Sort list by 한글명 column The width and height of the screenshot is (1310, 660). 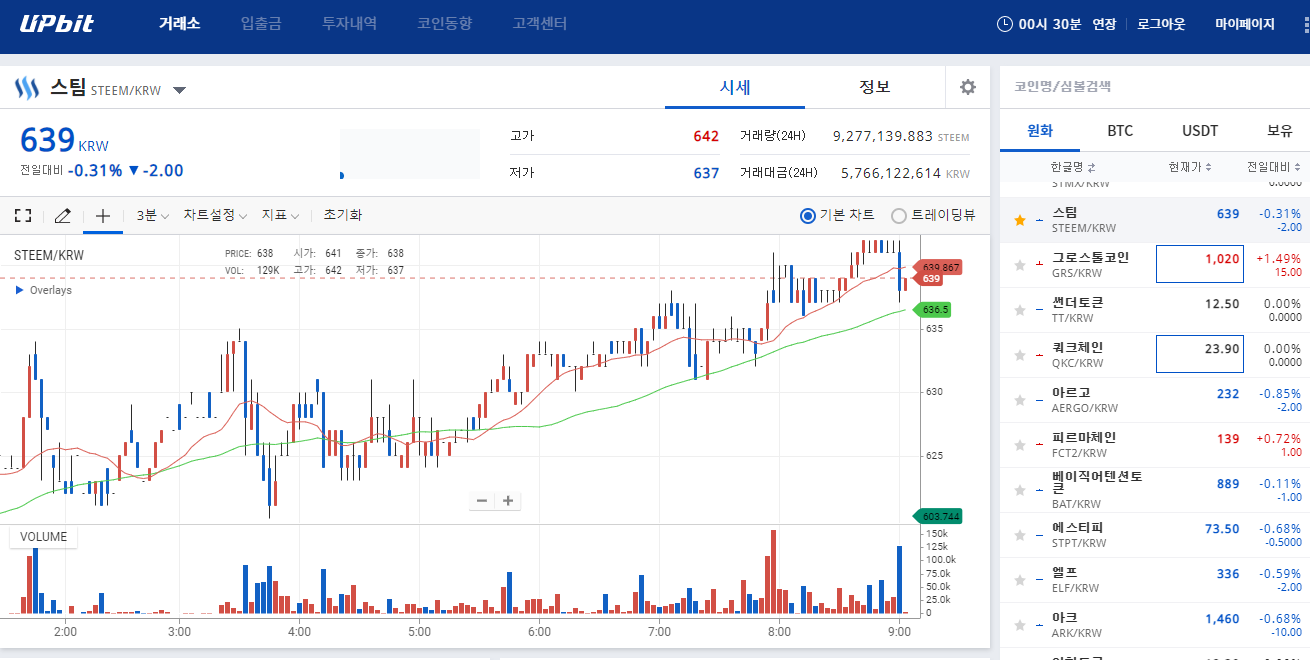(1073, 167)
